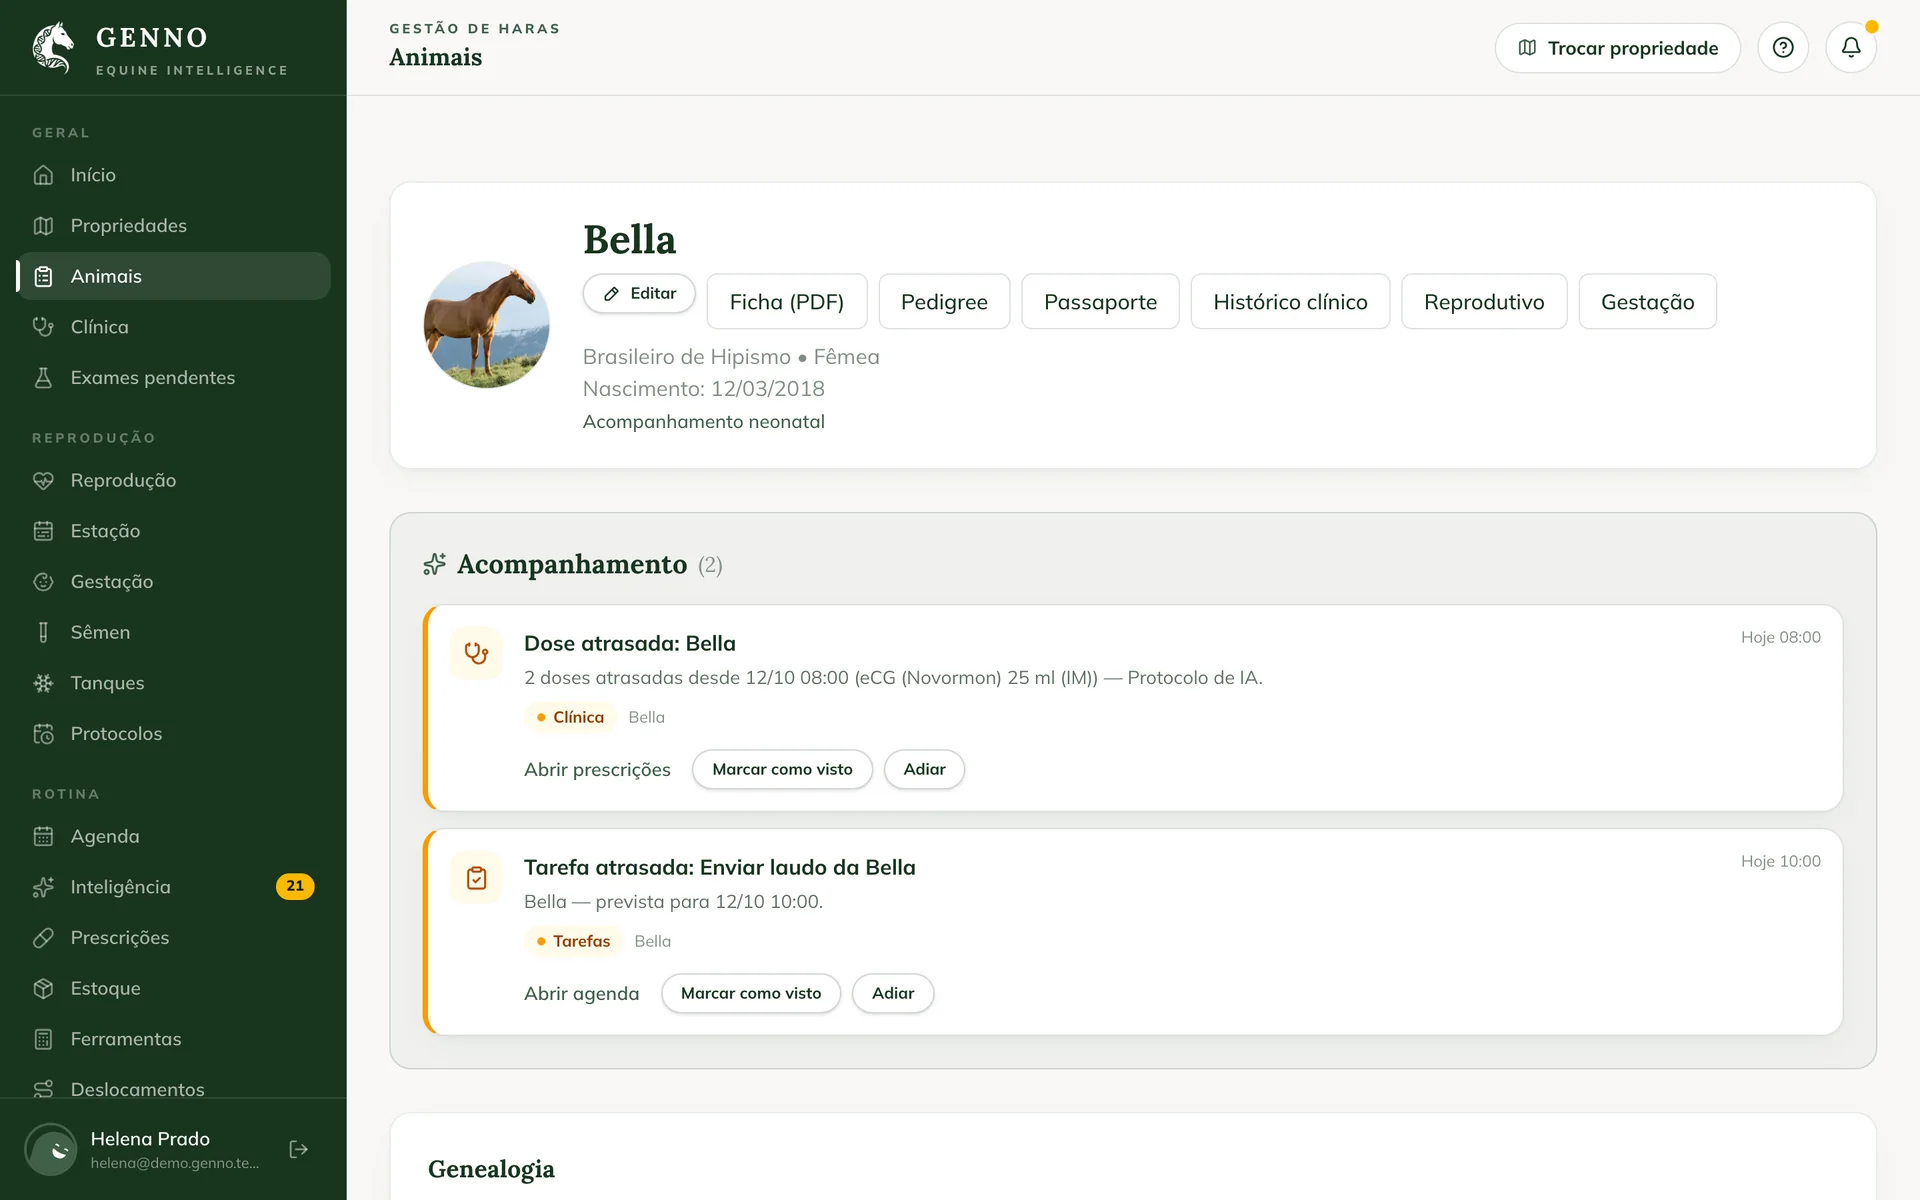Open the Reprodutivo button in Bella header
The image size is (1920, 1200).
pos(1484,302)
